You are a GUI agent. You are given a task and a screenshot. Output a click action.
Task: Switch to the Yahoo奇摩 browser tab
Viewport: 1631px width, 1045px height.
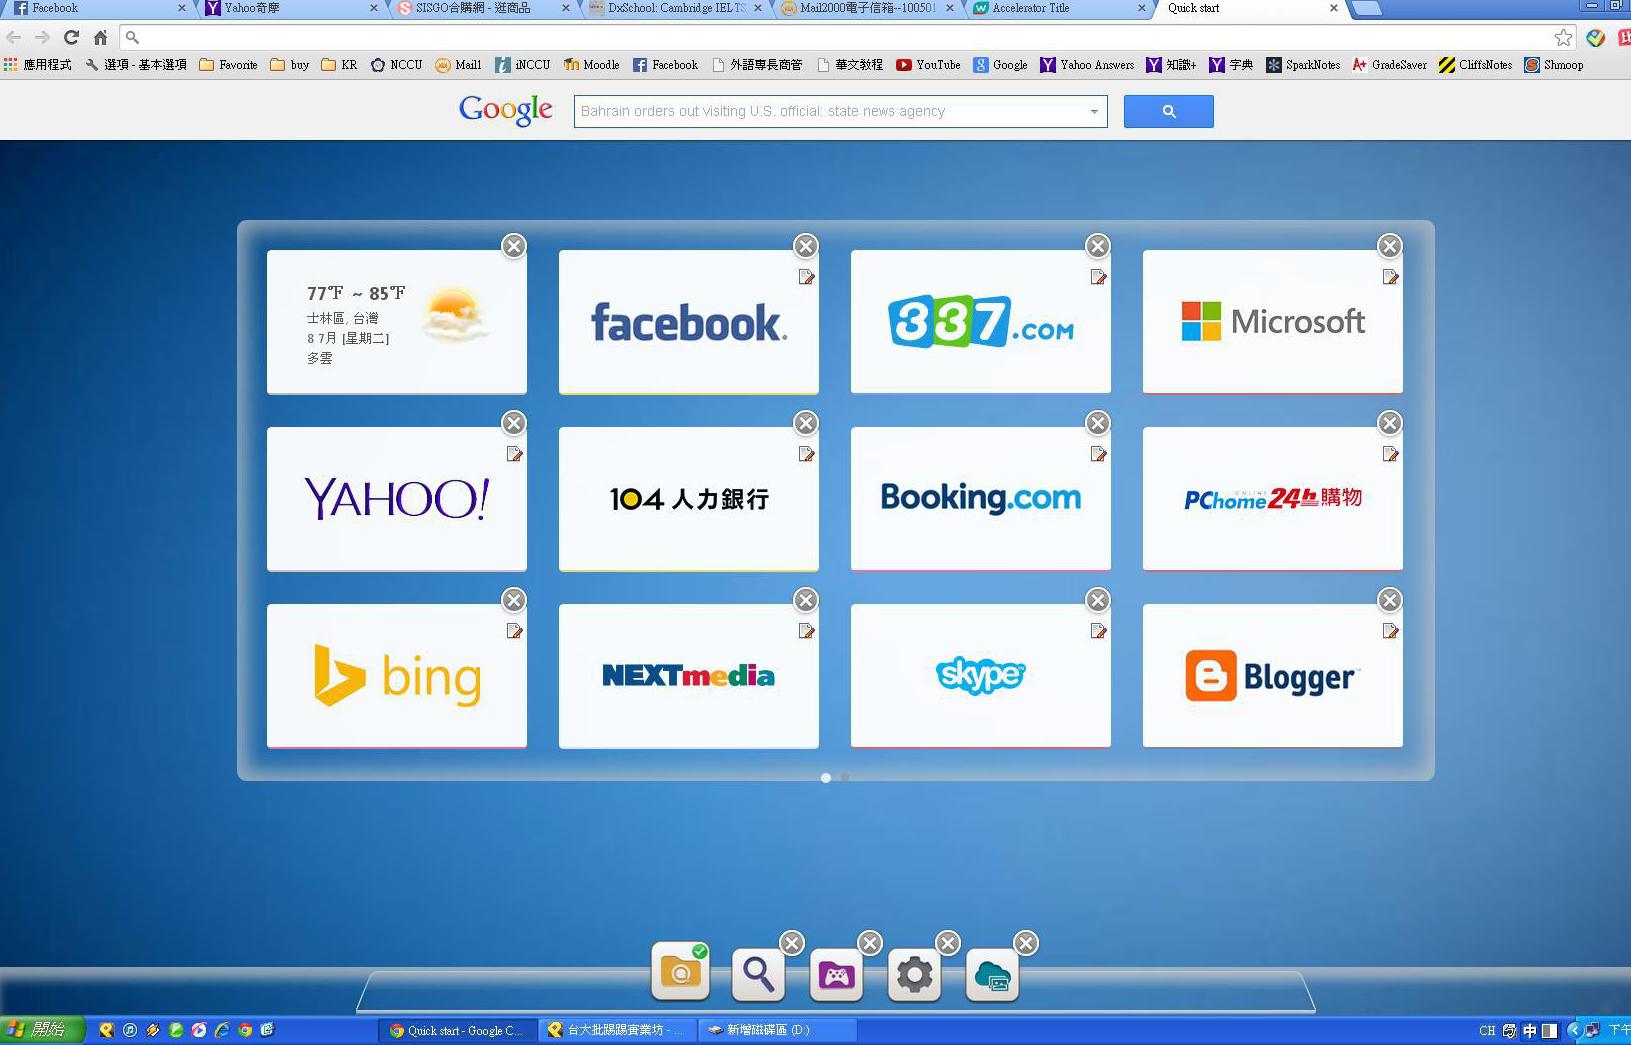click(289, 8)
